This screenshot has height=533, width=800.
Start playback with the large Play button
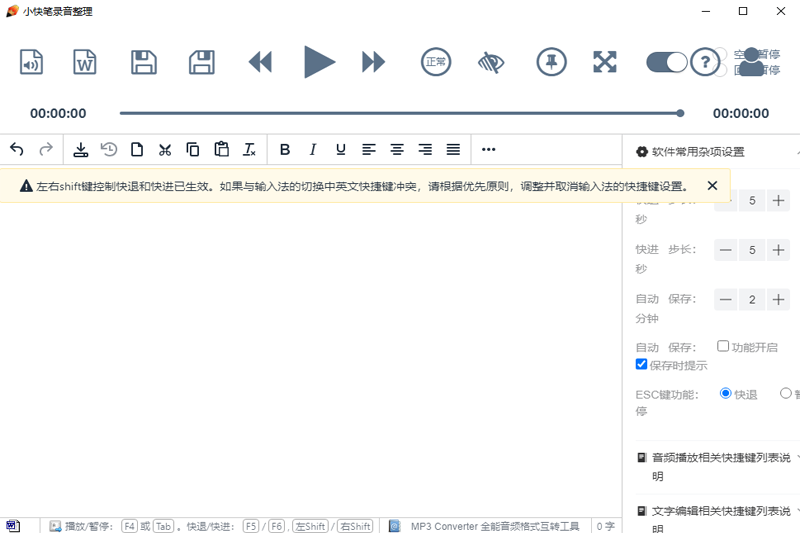[318, 62]
